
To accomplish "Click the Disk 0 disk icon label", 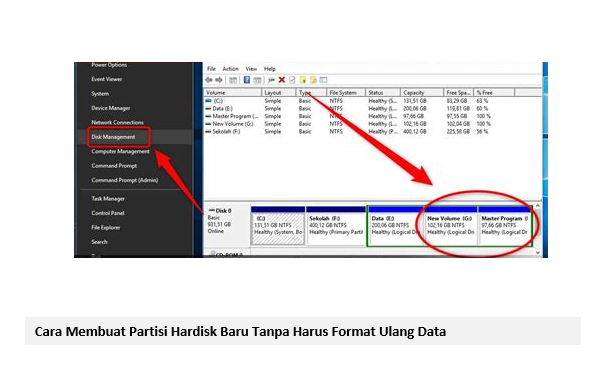I will tap(220, 210).
